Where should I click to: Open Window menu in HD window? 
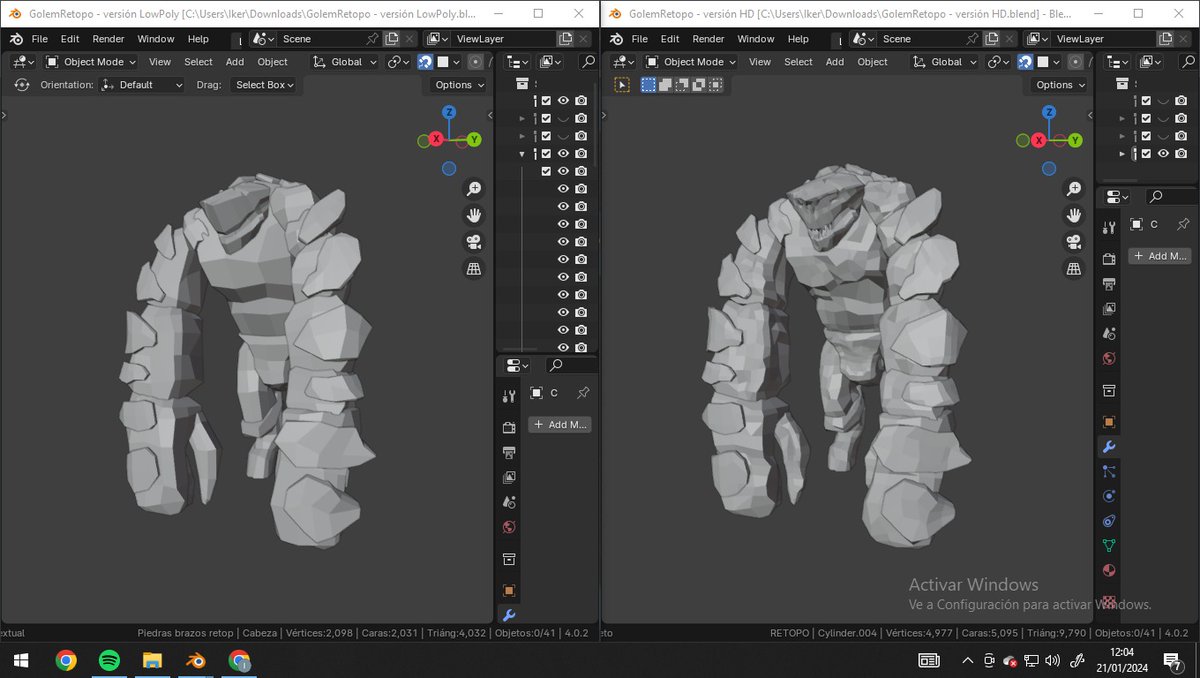[x=755, y=39]
